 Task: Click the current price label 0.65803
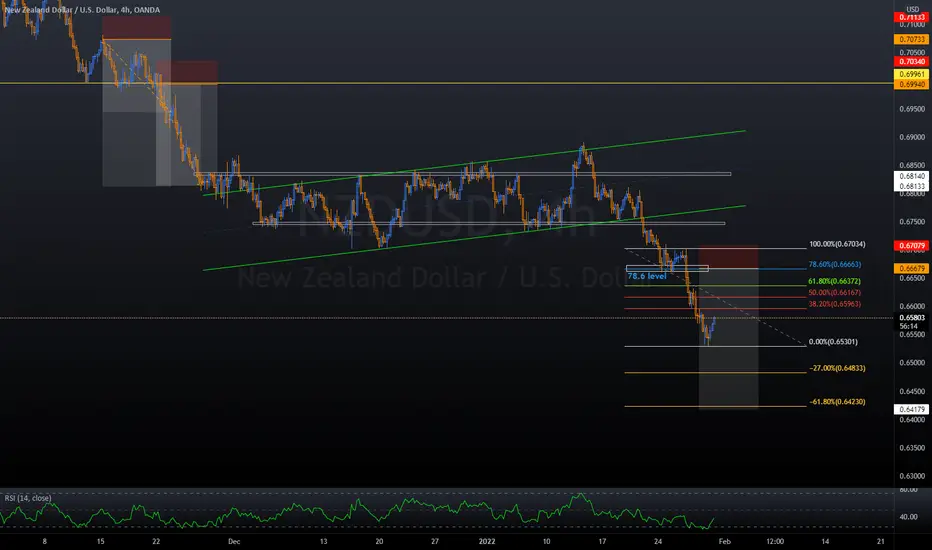click(x=912, y=318)
